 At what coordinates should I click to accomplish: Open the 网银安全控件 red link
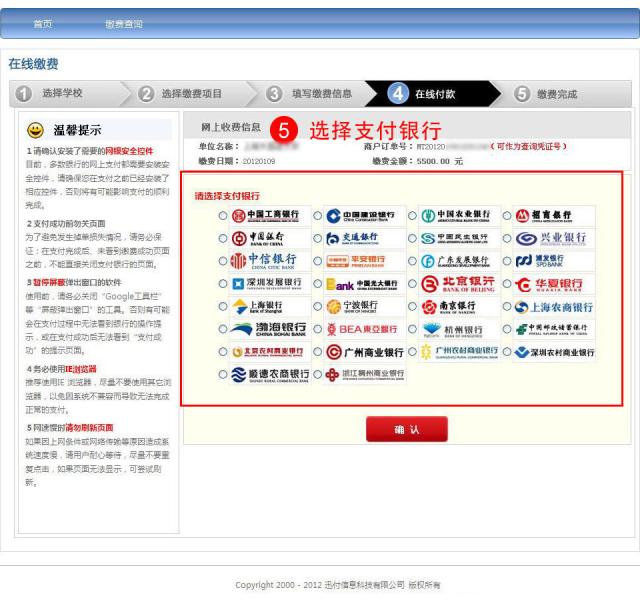pyautogui.click(x=129, y=151)
